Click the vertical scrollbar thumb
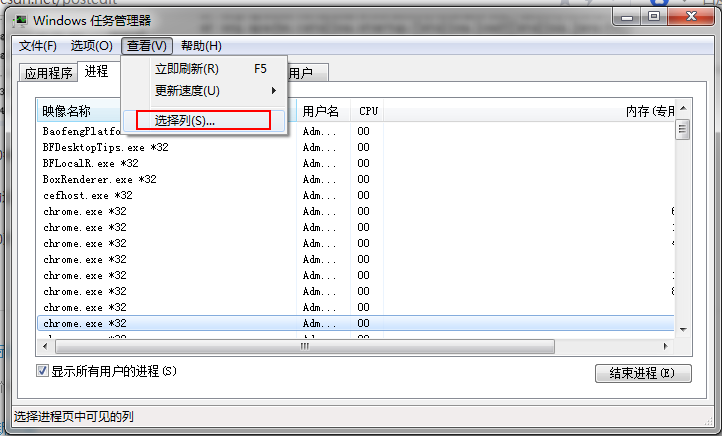The image size is (722, 436). tap(682, 129)
